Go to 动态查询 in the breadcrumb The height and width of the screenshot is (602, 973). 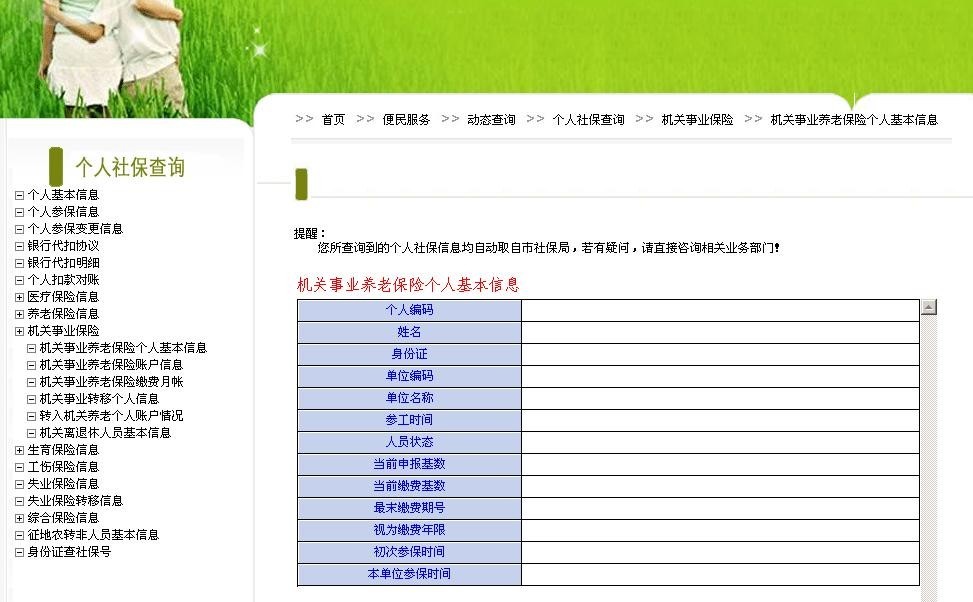(491, 118)
